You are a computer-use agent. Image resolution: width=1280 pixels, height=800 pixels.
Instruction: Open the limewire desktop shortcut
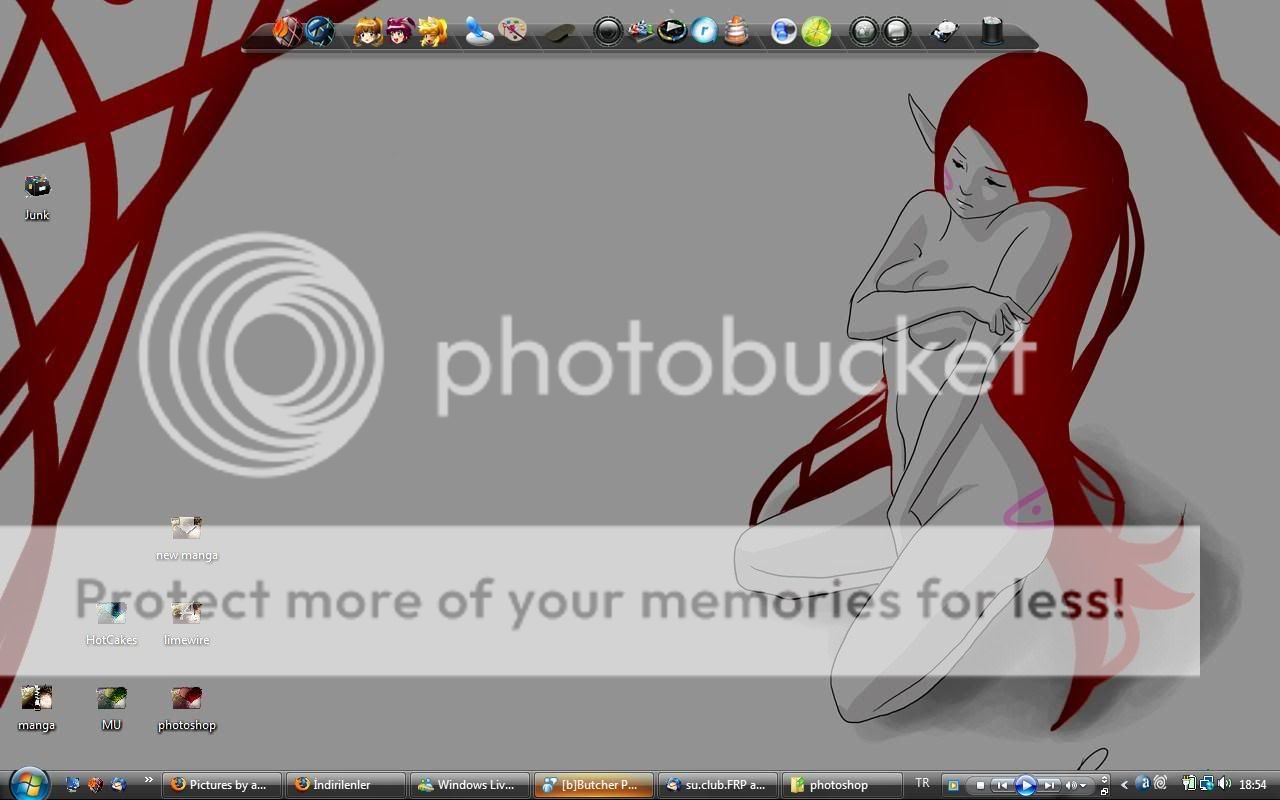pos(187,623)
